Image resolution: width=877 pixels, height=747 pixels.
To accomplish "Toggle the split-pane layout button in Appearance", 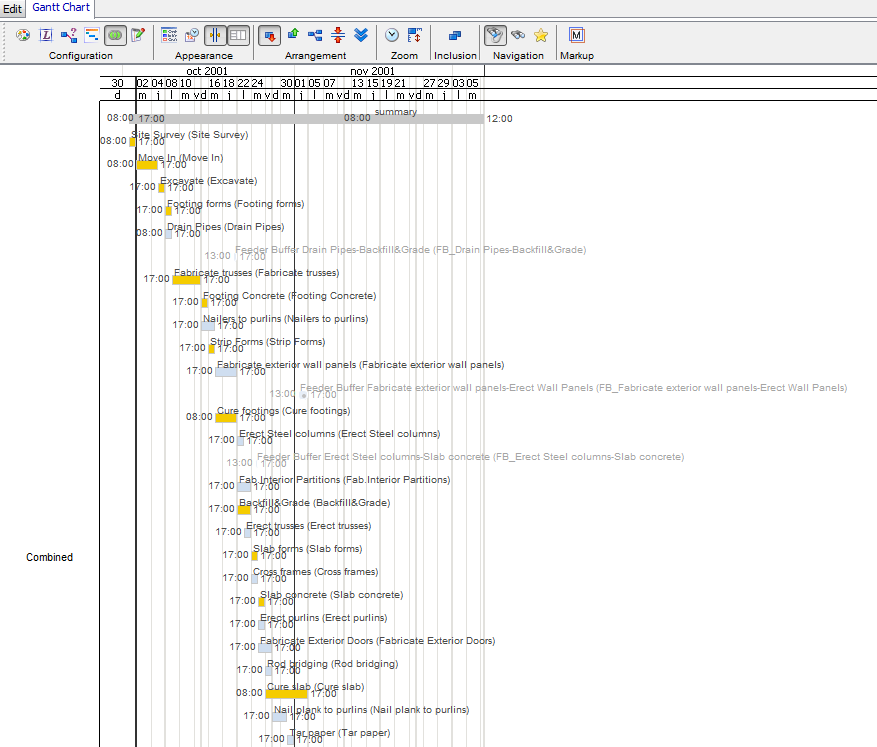I will 238,35.
